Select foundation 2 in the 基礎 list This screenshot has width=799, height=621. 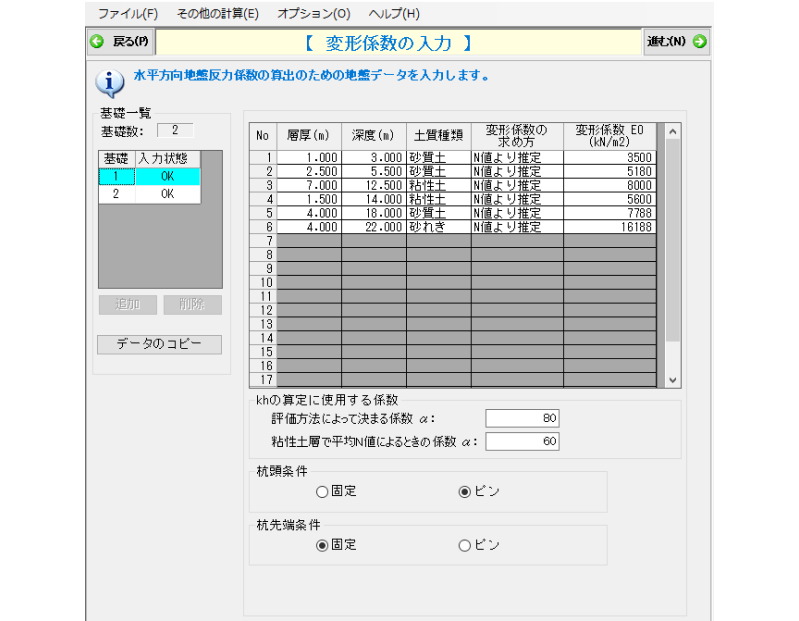click(149, 194)
